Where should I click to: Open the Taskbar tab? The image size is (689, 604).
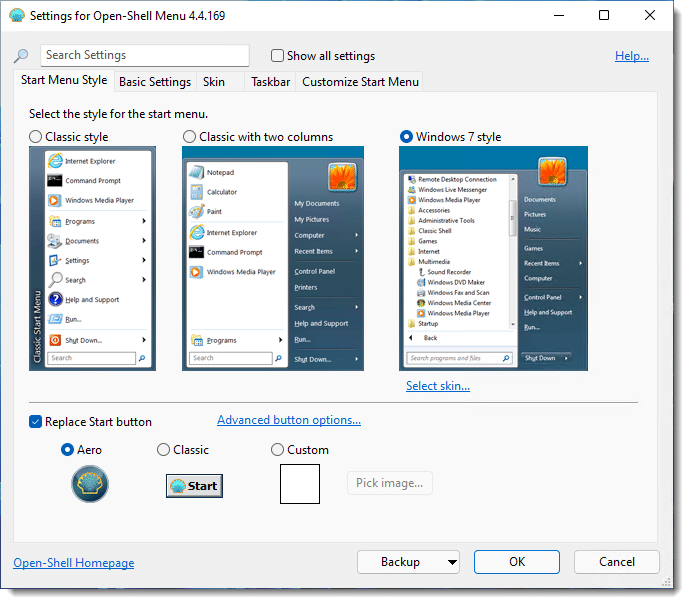click(271, 82)
